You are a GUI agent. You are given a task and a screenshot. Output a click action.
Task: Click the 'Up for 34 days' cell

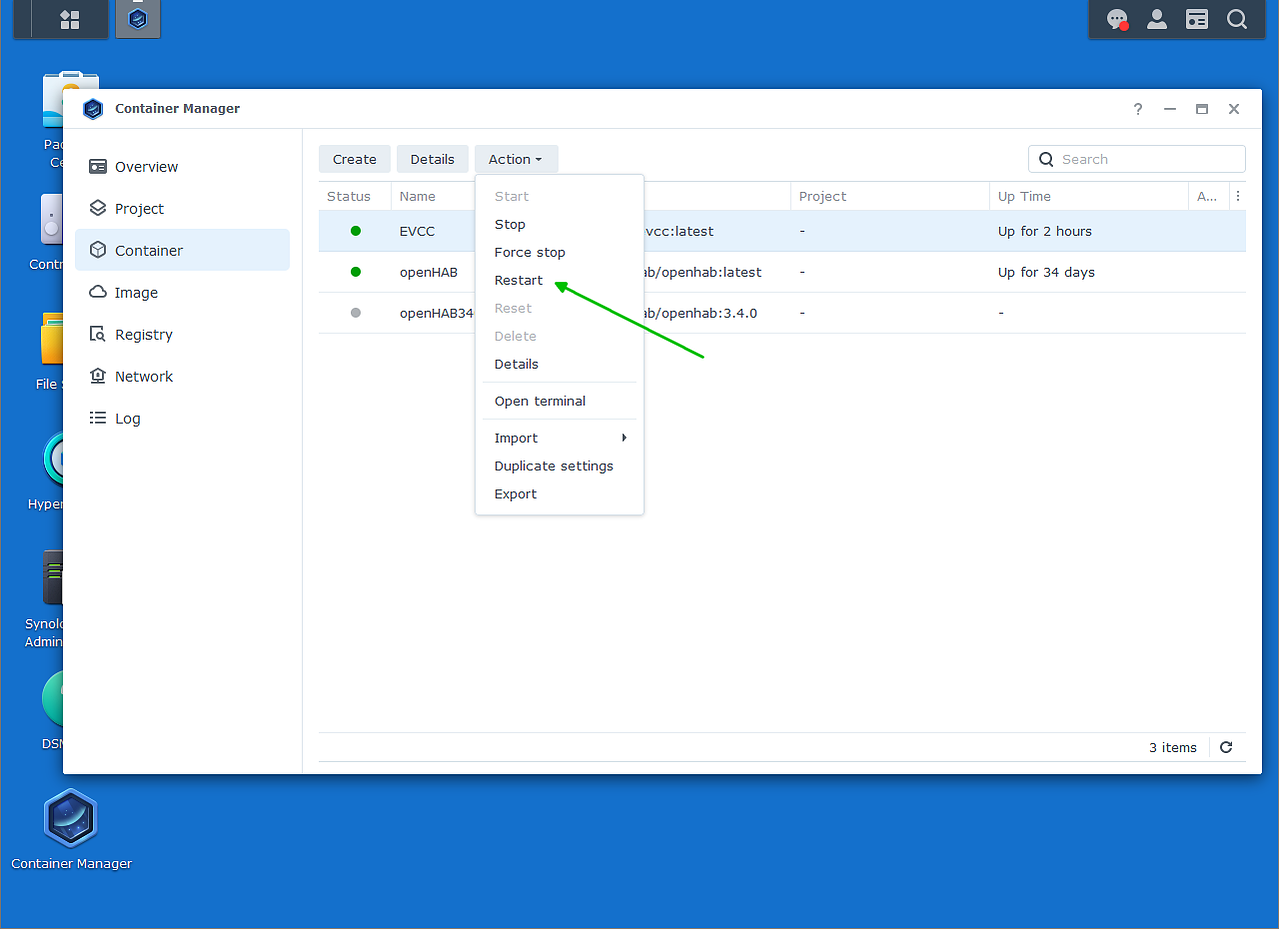pyautogui.click(x=1046, y=272)
